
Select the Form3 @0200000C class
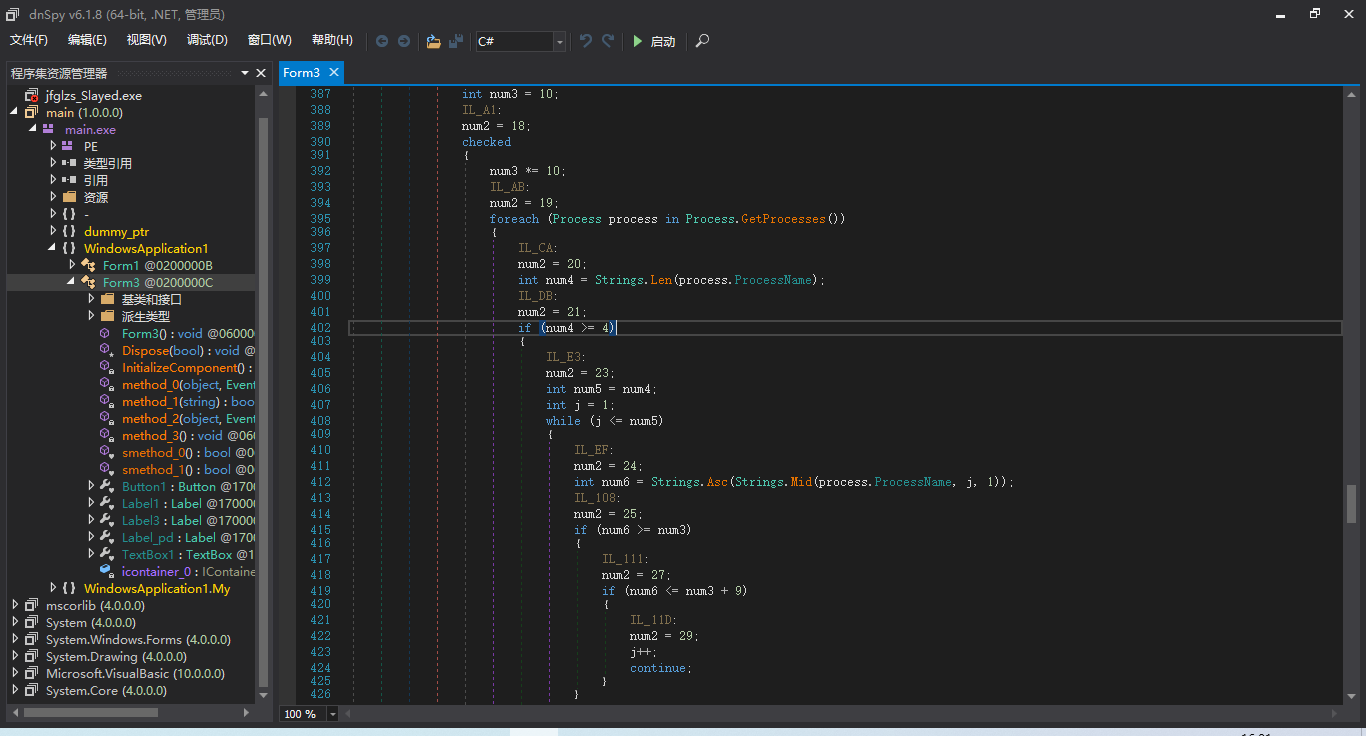158,282
